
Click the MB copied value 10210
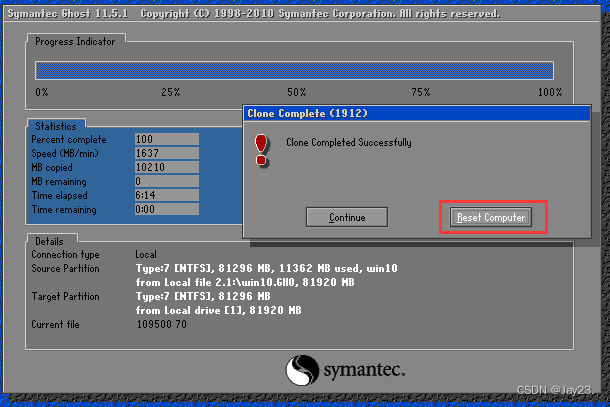click(167, 167)
